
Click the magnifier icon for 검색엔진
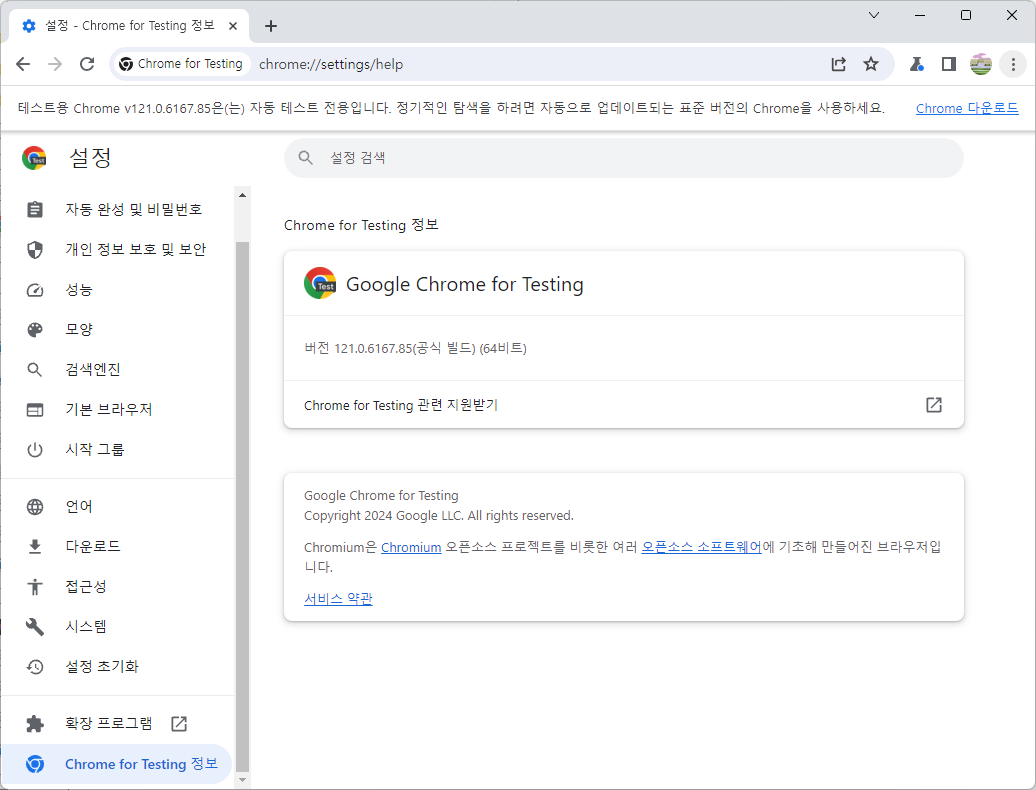[35, 370]
